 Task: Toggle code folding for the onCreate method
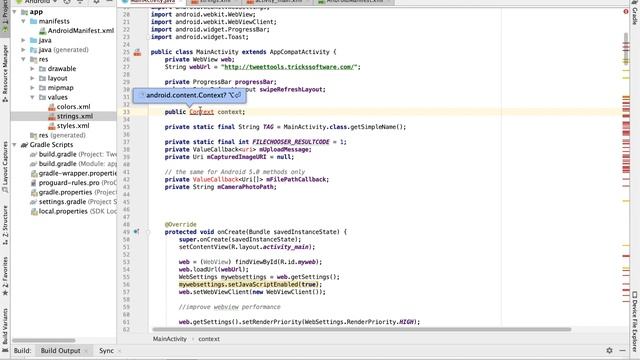point(148,232)
